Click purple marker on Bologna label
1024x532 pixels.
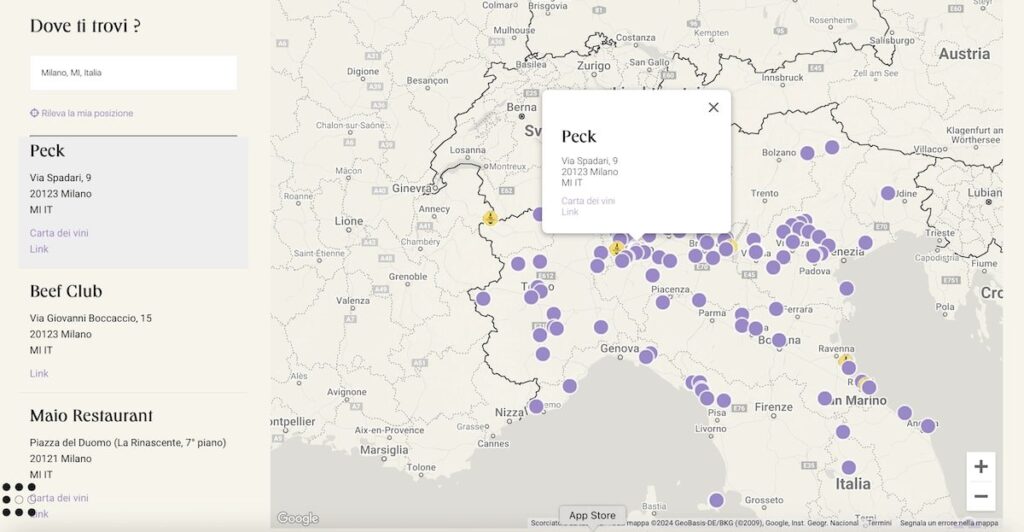tap(778, 340)
